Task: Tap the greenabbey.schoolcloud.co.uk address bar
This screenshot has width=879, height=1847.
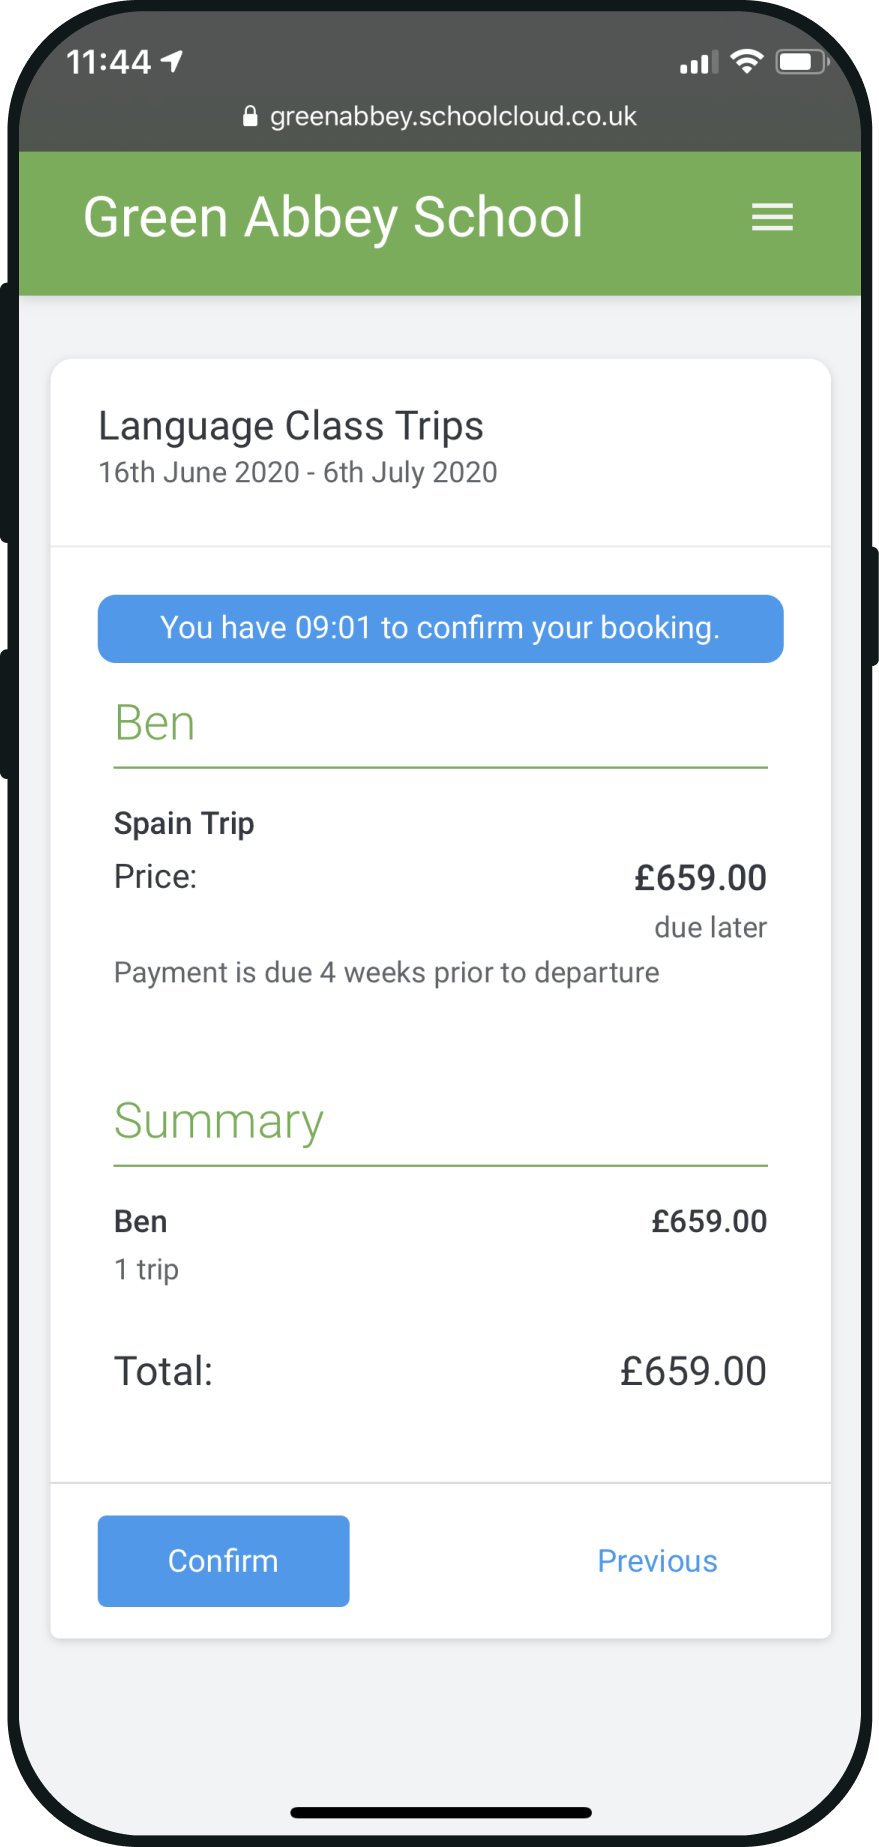Action: tap(440, 116)
